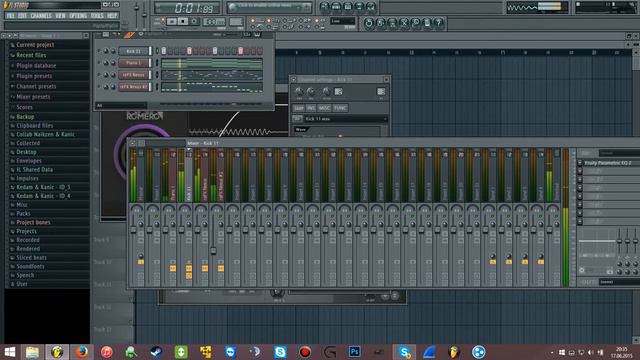Viewport: 640px width, 360px height.
Task: Select the Kick 11 channel button
Action: coord(133,51)
